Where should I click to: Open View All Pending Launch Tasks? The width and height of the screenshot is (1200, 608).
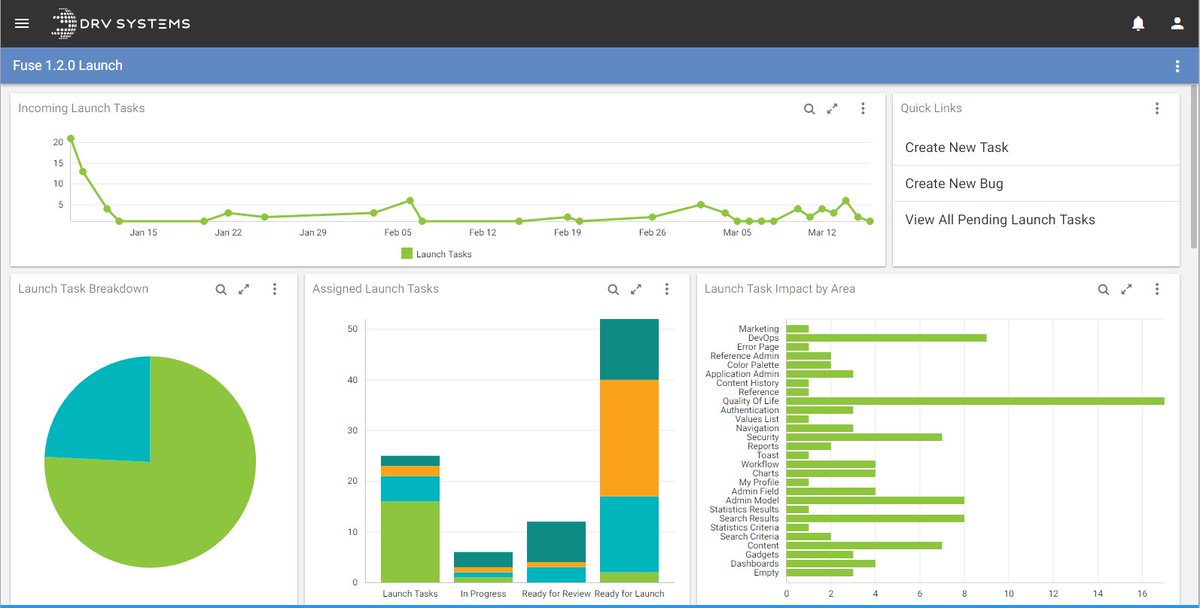[1000, 219]
